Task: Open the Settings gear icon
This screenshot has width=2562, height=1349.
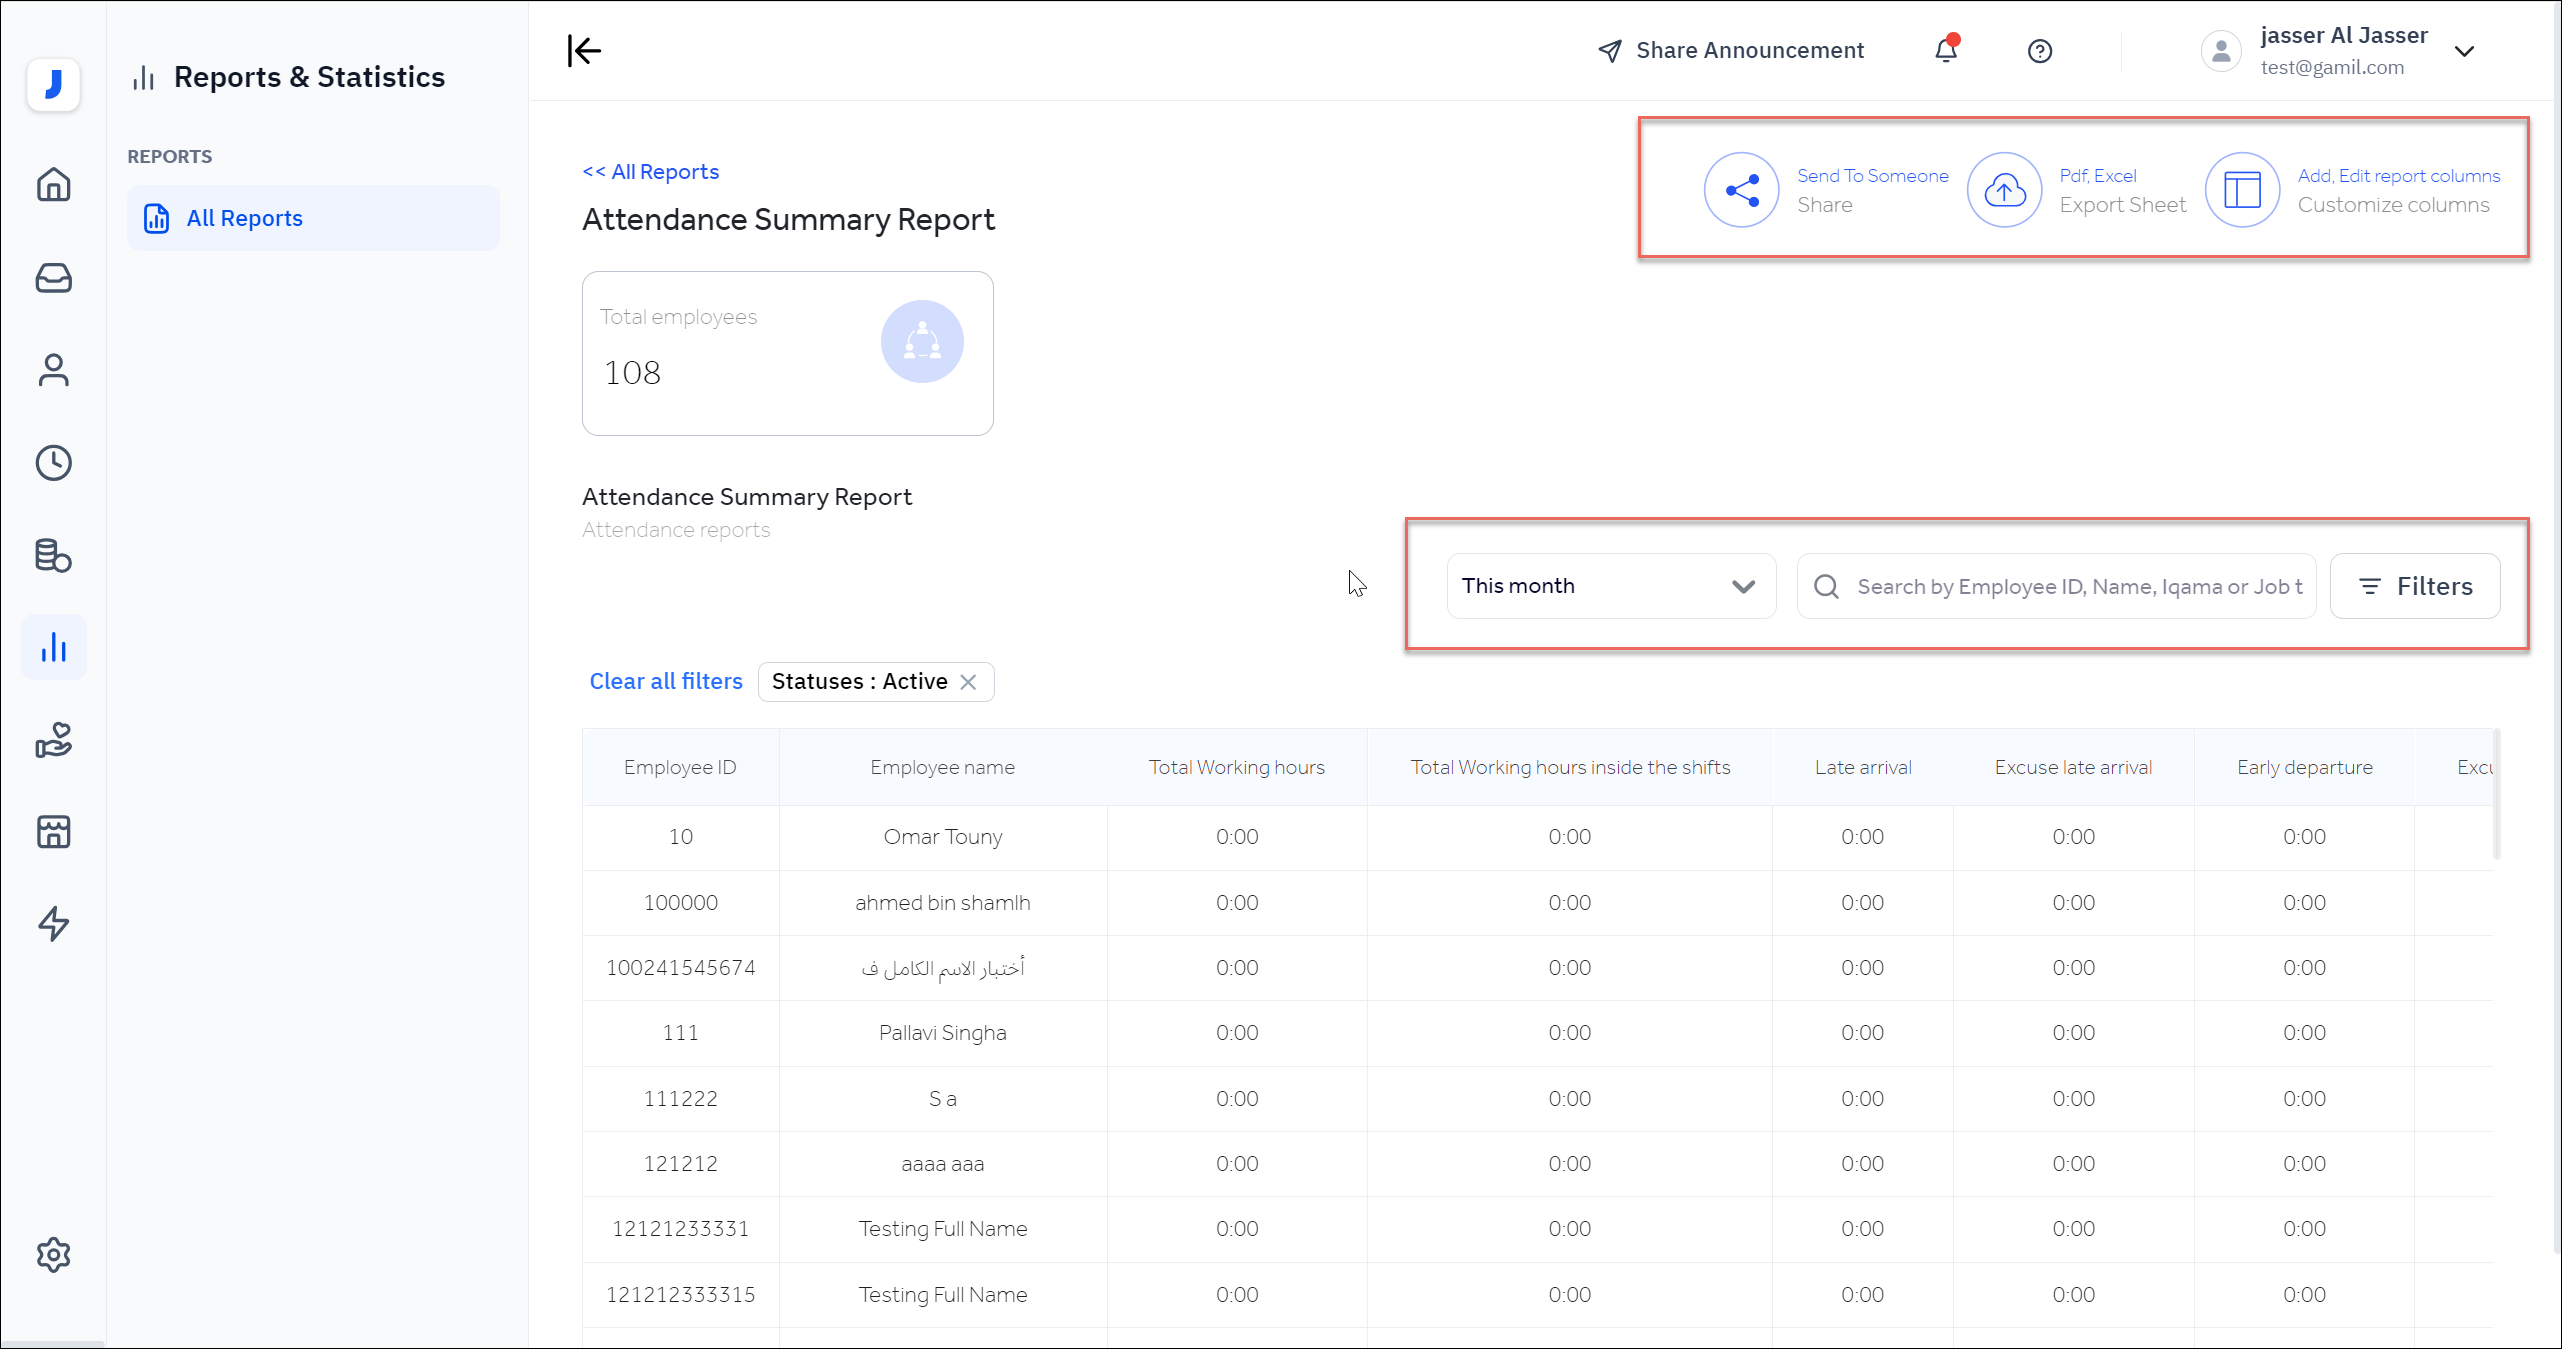Action: [53, 1255]
